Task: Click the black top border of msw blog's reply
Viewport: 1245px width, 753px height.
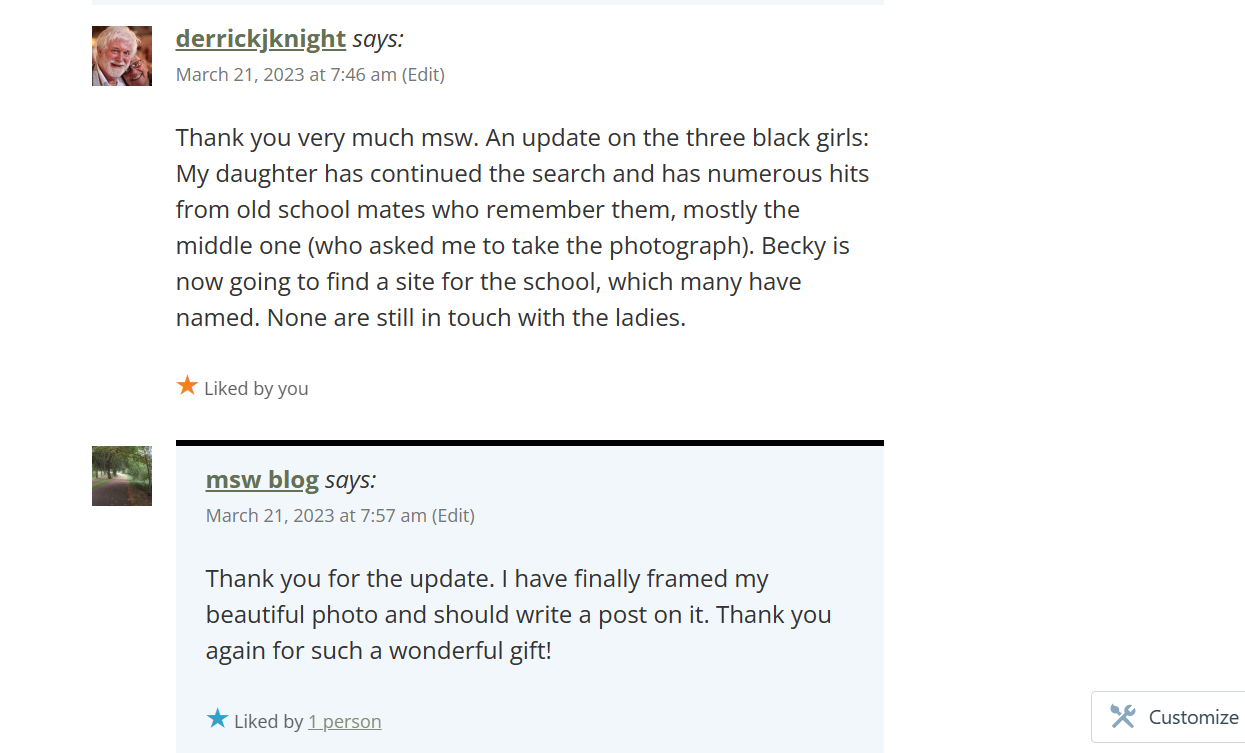Action: 530,443
